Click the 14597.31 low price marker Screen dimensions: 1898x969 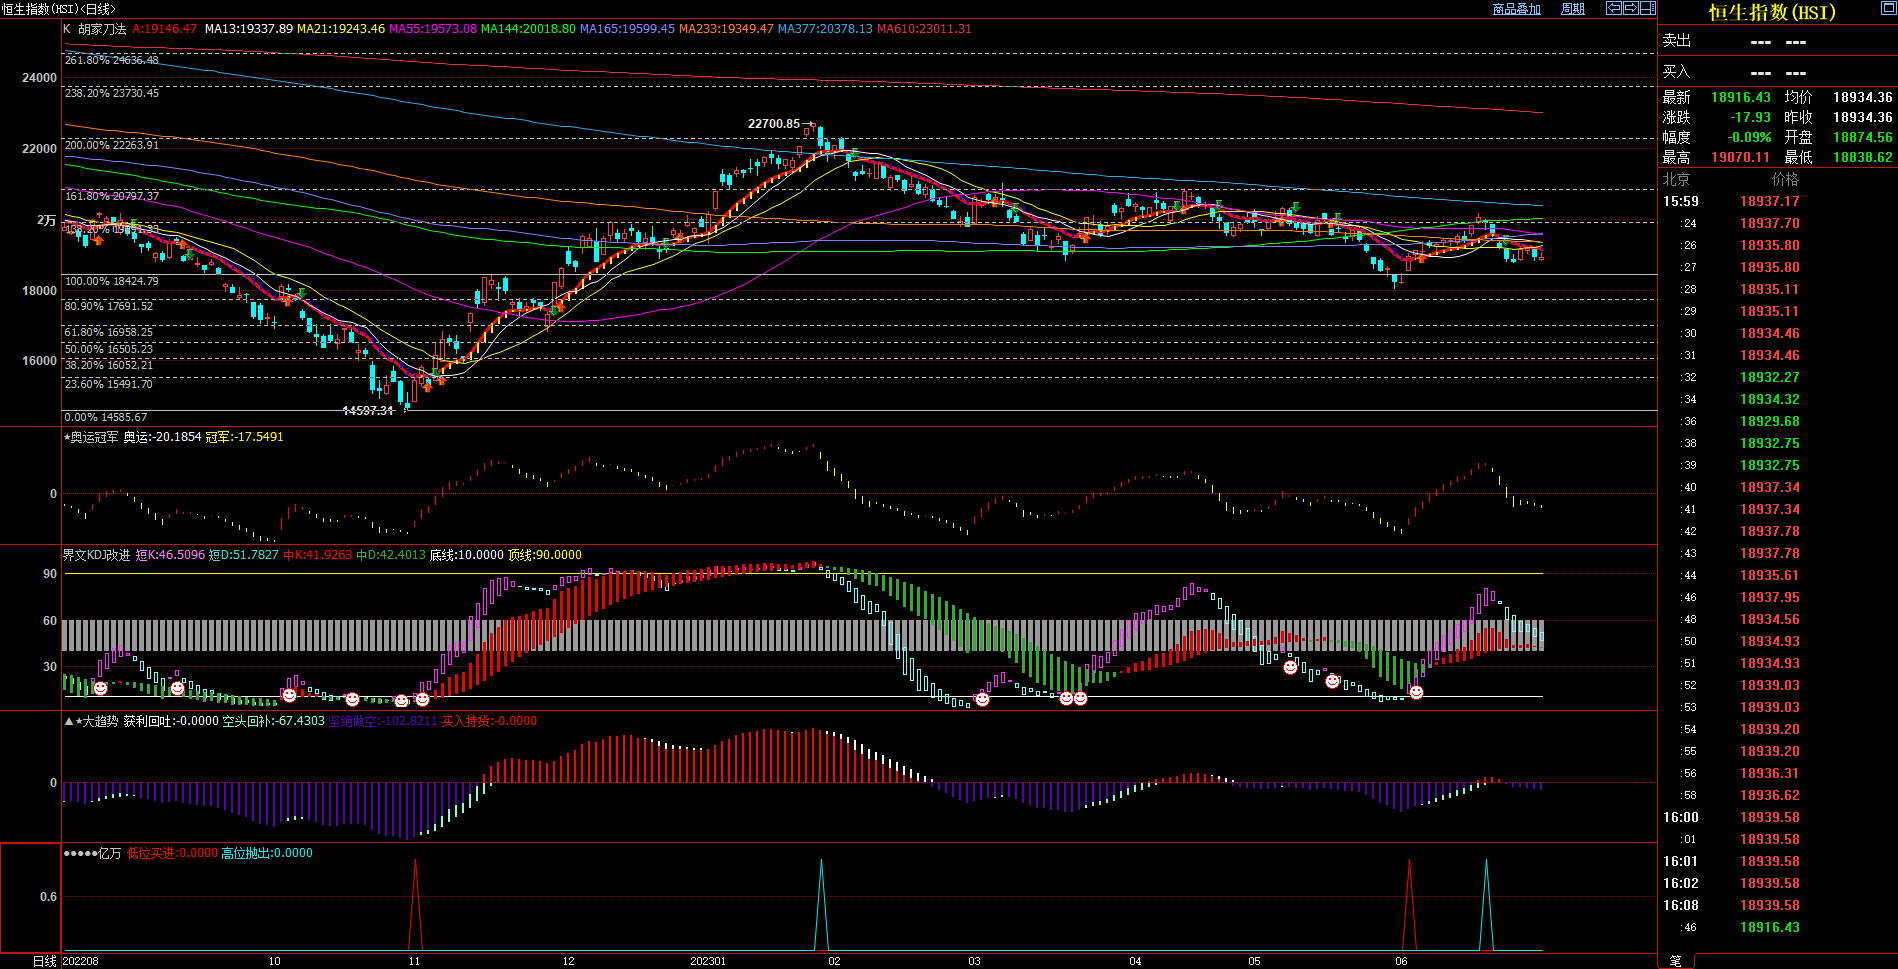point(367,411)
